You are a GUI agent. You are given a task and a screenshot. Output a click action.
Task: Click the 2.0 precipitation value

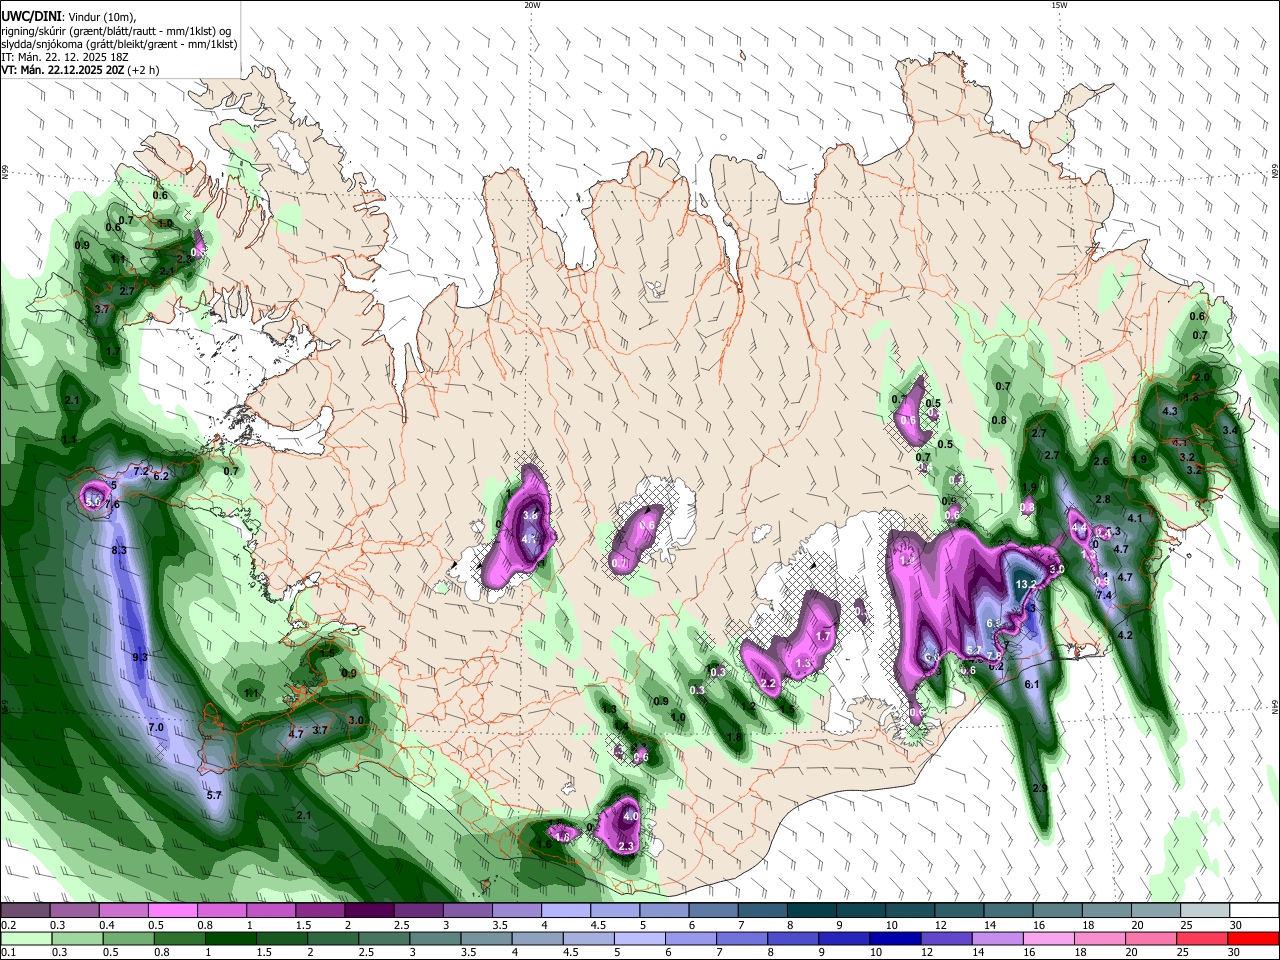pos(1202,377)
